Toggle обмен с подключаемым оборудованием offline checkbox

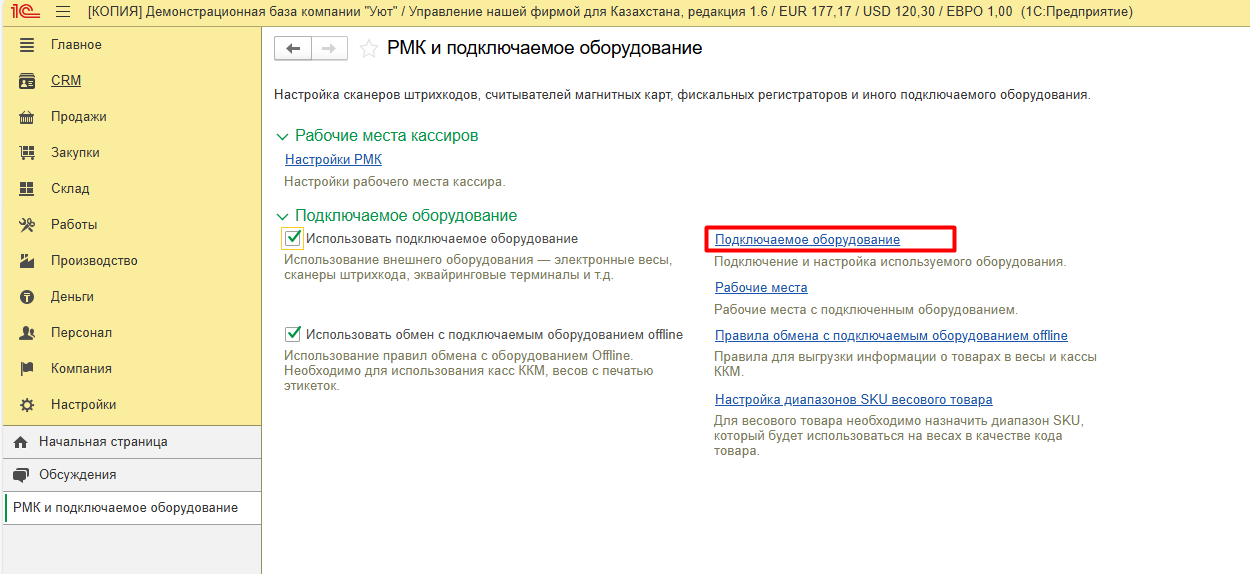pyautogui.click(x=293, y=334)
